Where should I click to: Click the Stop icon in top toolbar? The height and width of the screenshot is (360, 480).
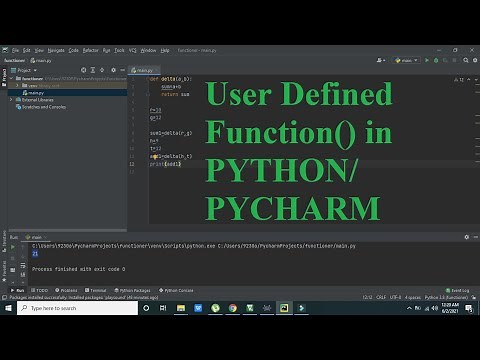(x=454, y=60)
